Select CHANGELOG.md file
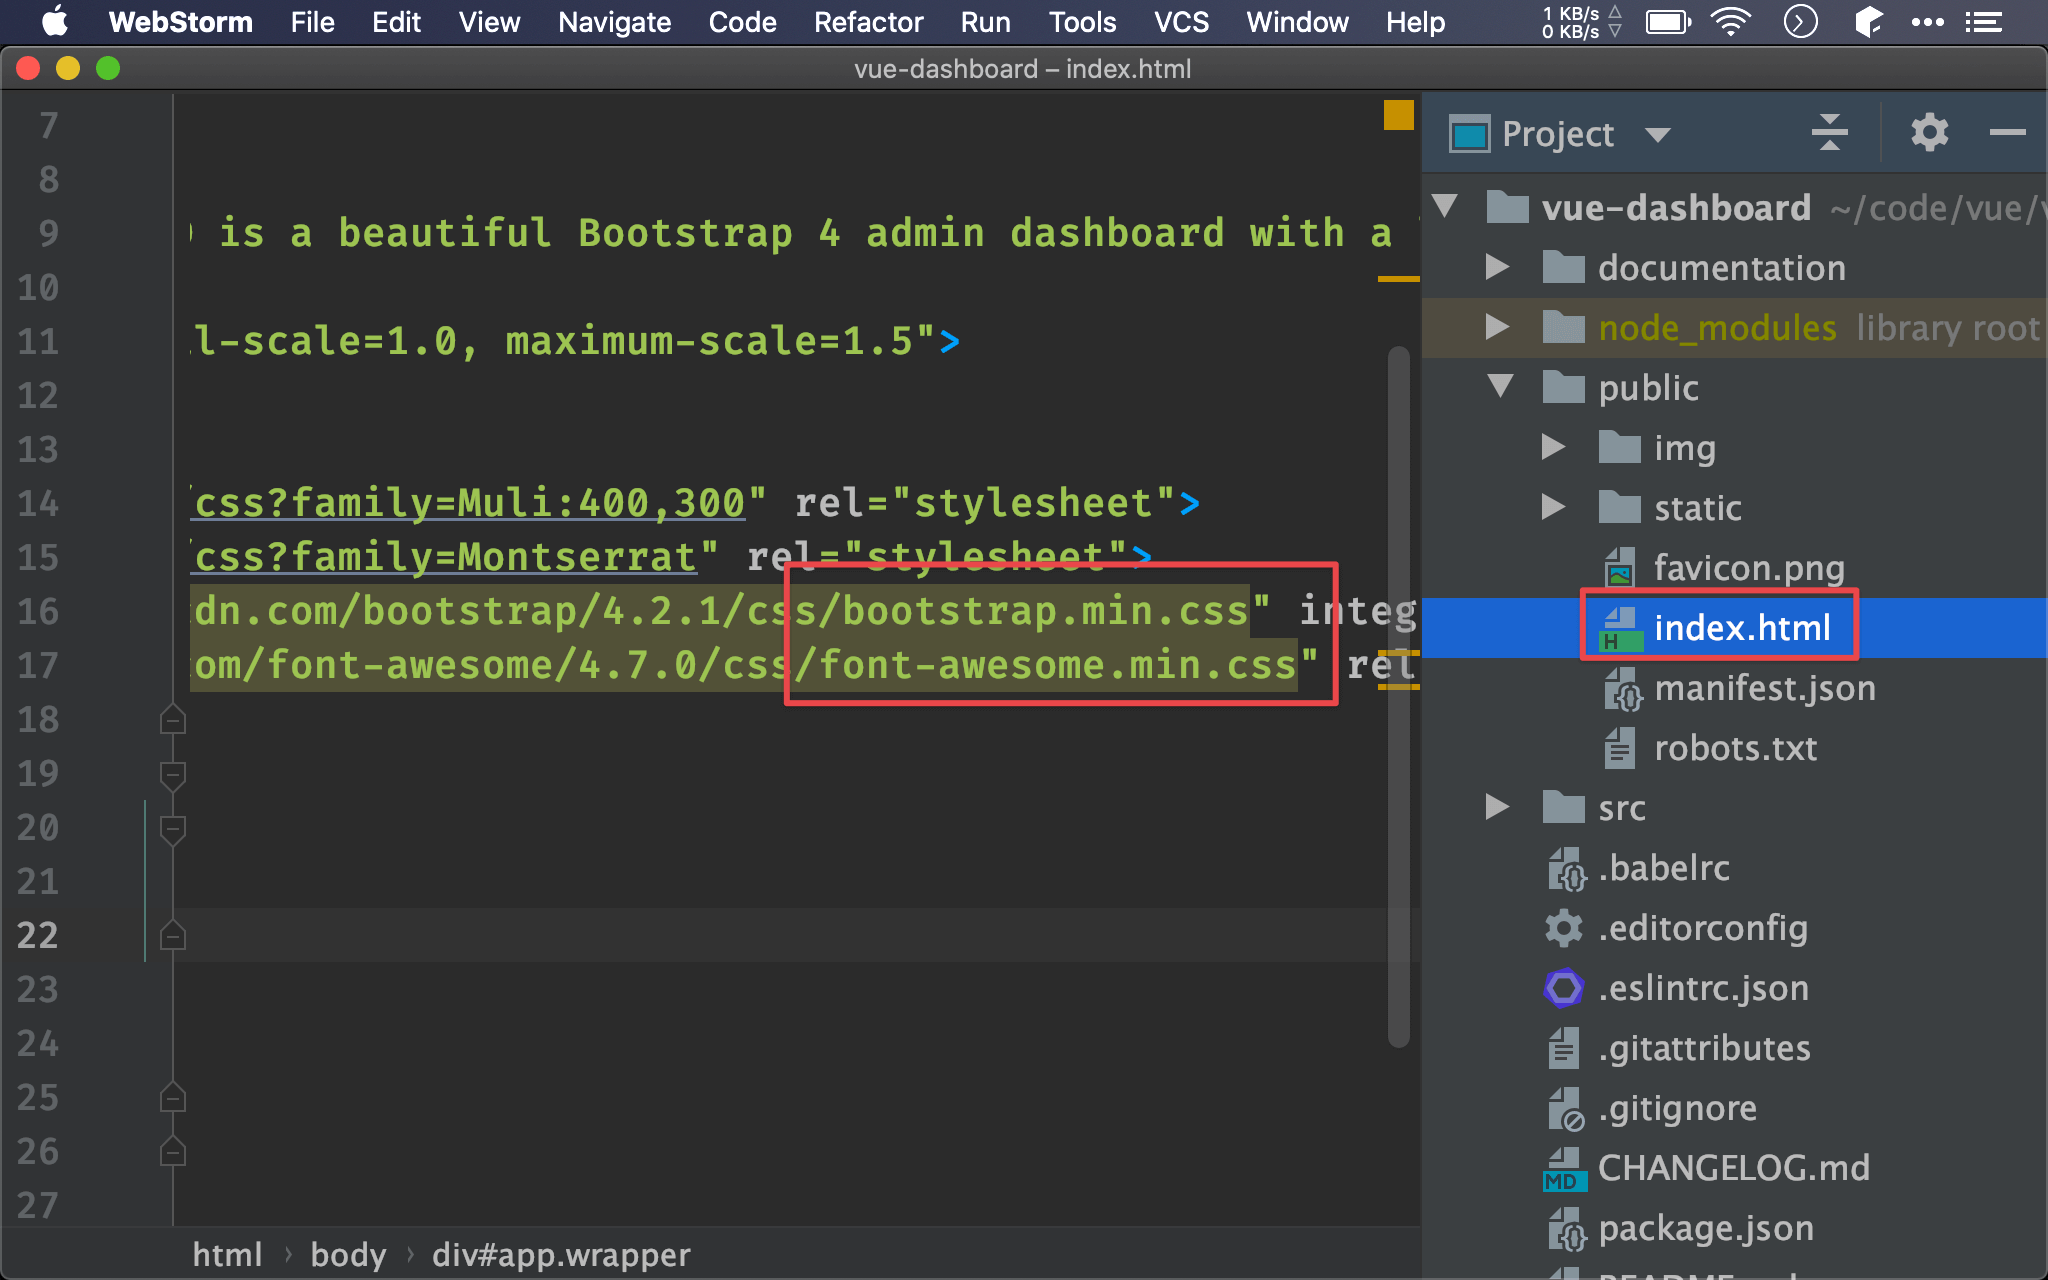 1734,1168
